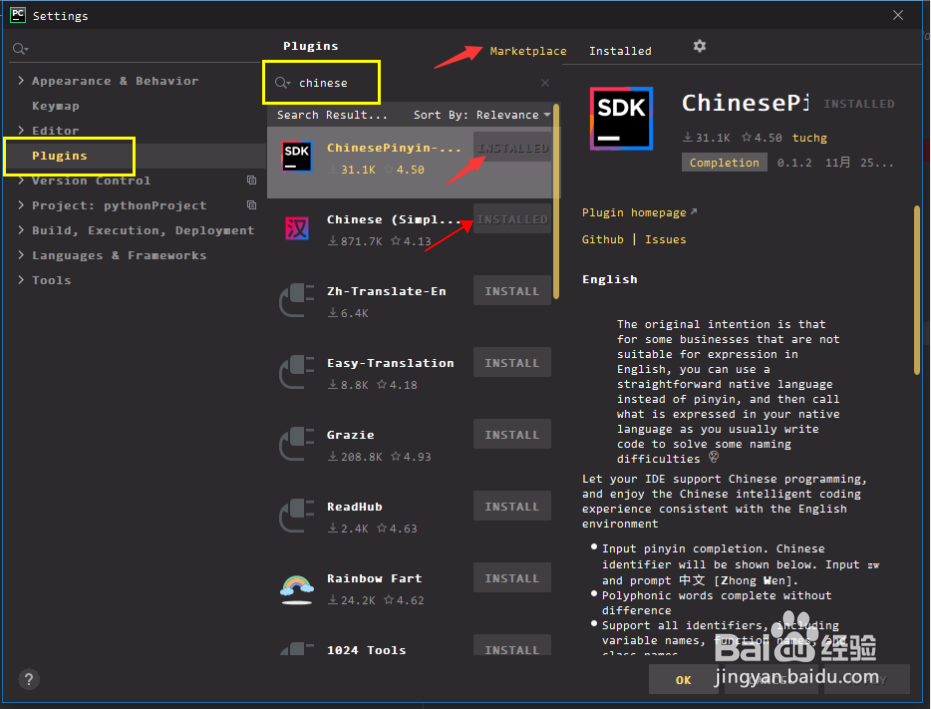The width and height of the screenshot is (931, 709).
Task: Open the Github link
Action: pyautogui.click(x=603, y=239)
